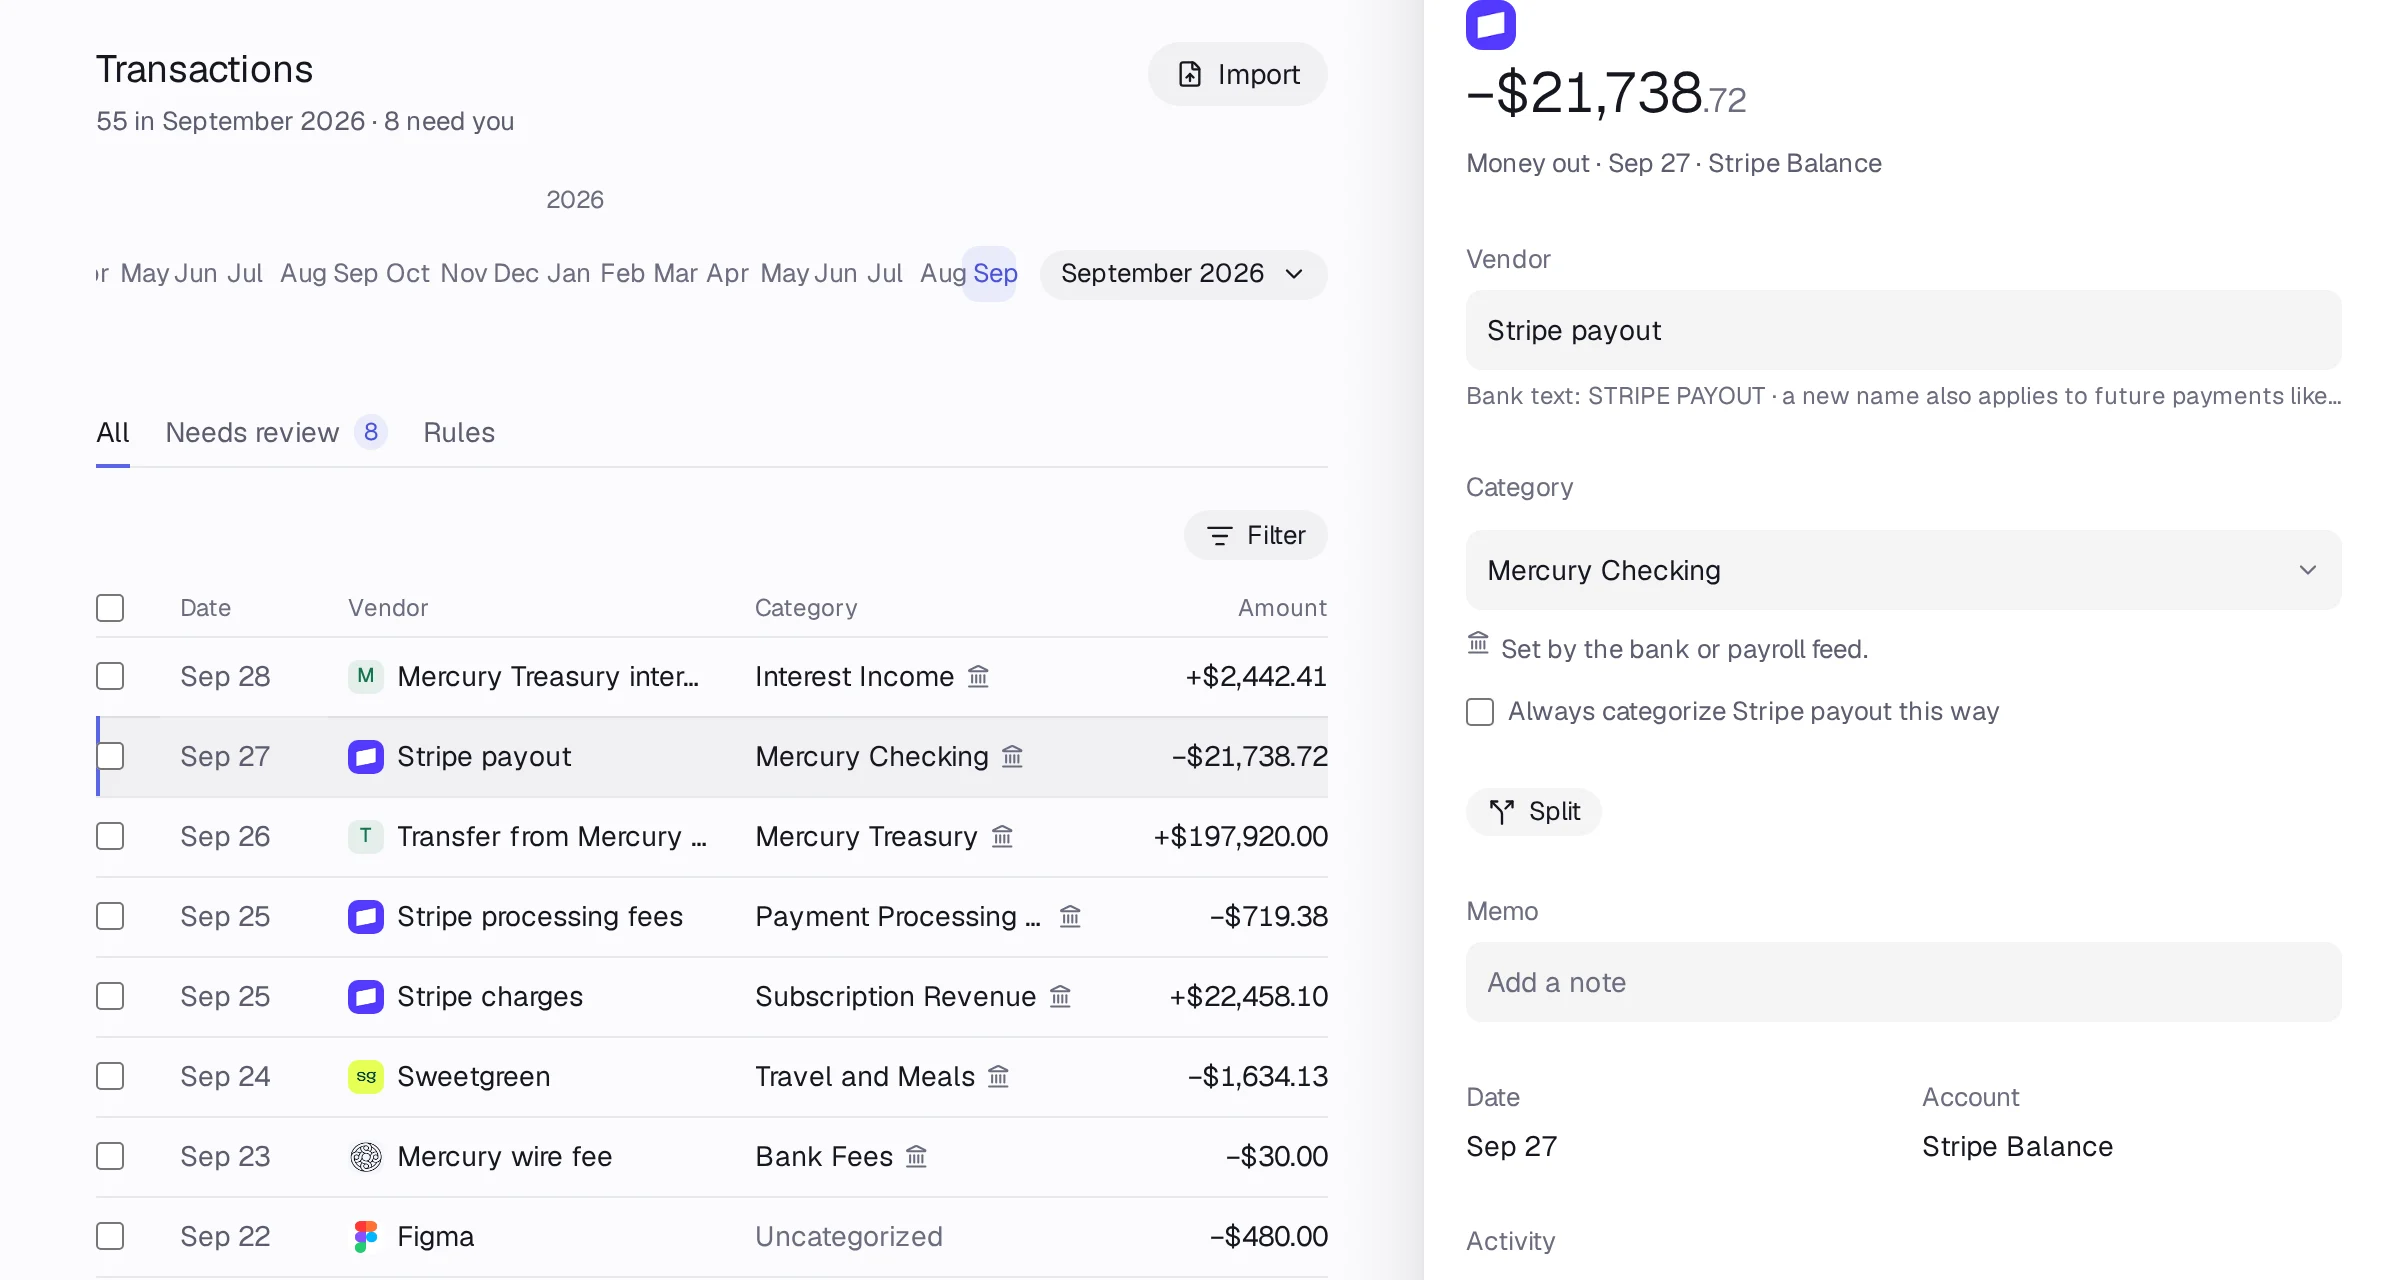
Task: Click the Mercury wire fee vendor icon
Action: [x=365, y=1156]
